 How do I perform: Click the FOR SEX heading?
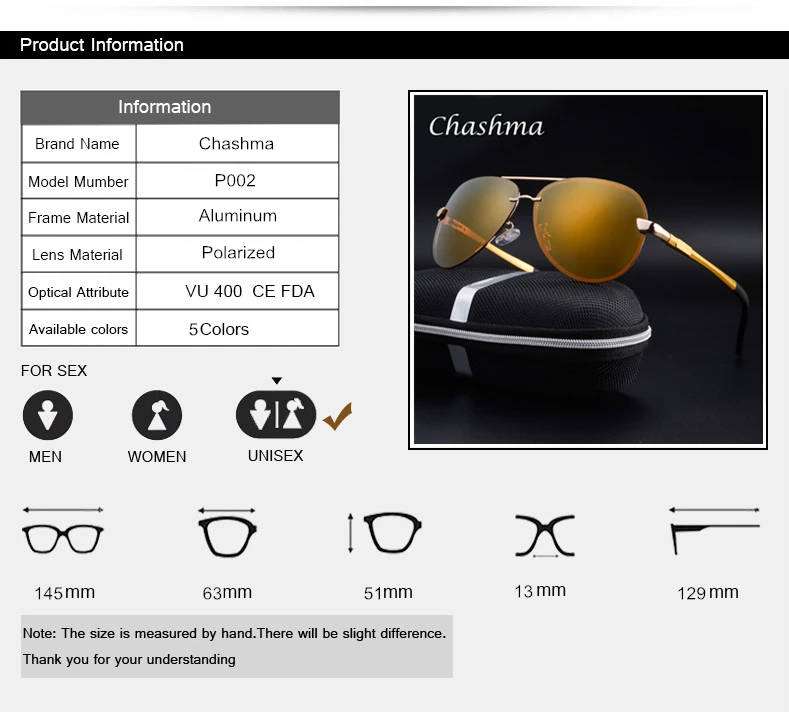[54, 371]
